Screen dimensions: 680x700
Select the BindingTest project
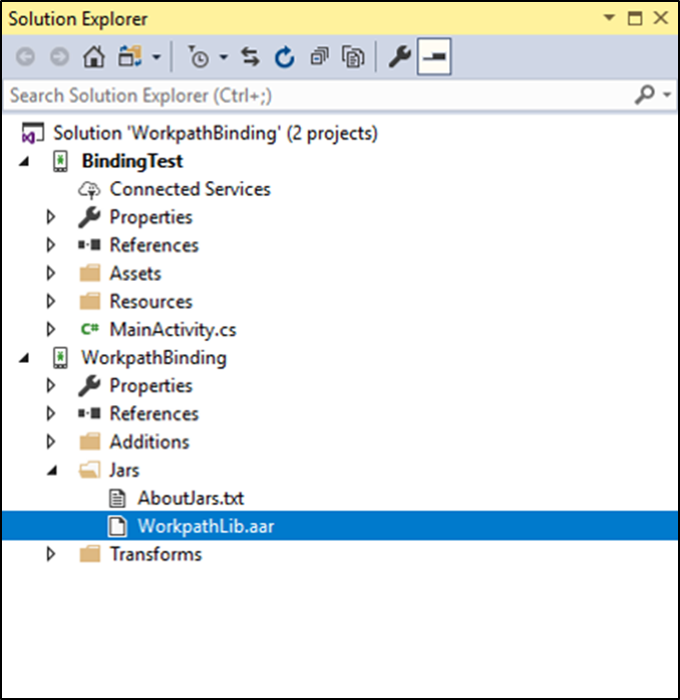click(132, 161)
